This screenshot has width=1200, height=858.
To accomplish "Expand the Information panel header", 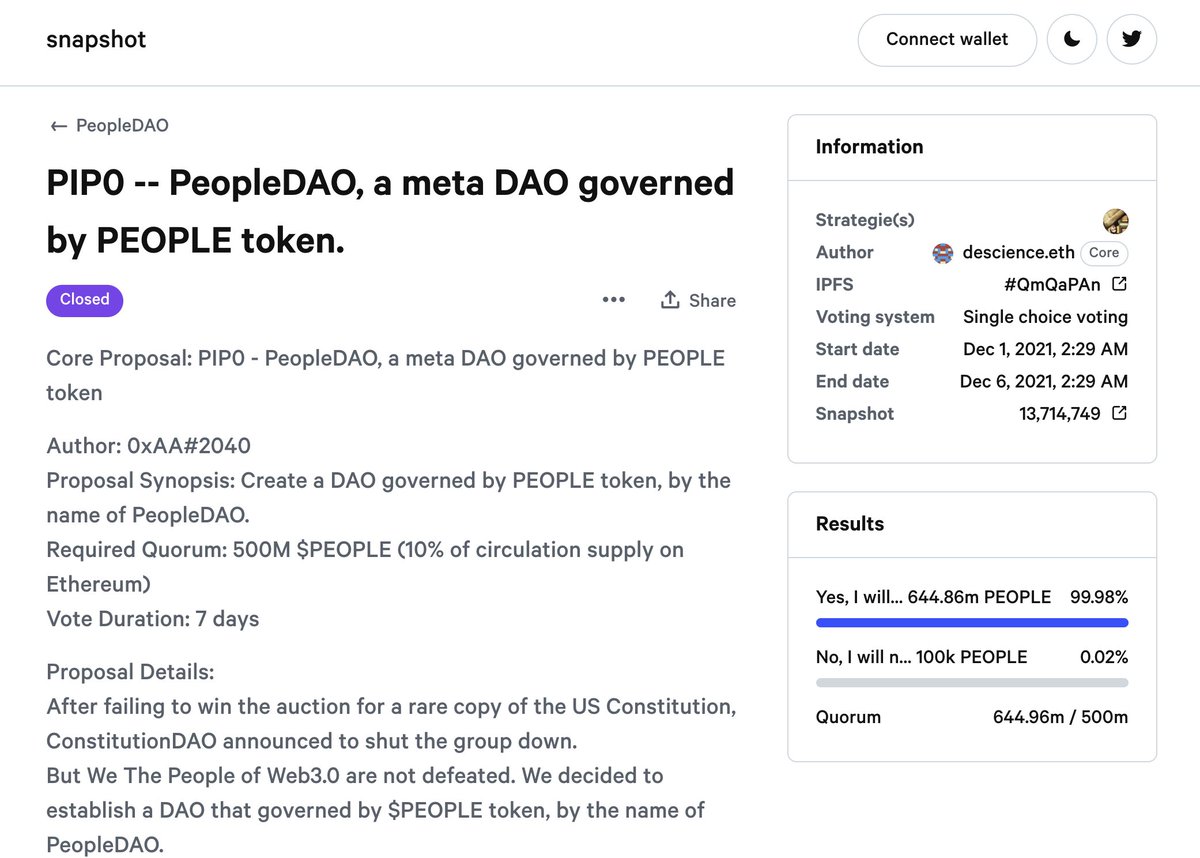I will pyautogui.click(x=869, y=146).
